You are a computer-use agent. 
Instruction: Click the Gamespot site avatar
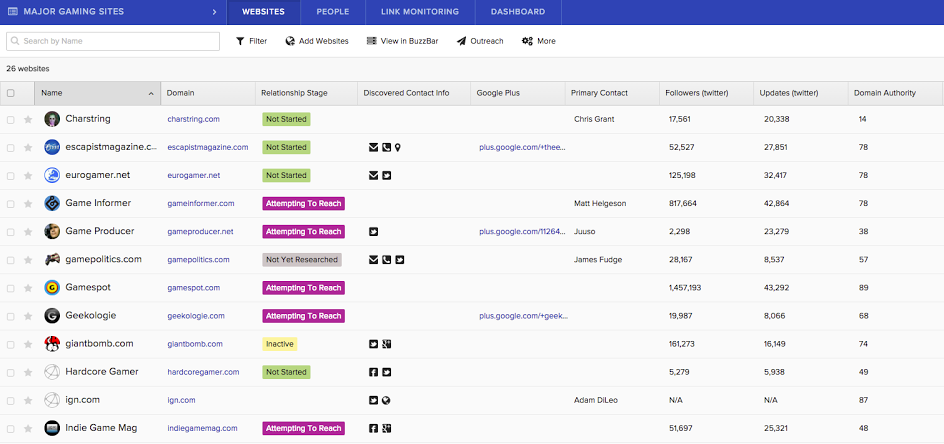(x=52, y=287)
